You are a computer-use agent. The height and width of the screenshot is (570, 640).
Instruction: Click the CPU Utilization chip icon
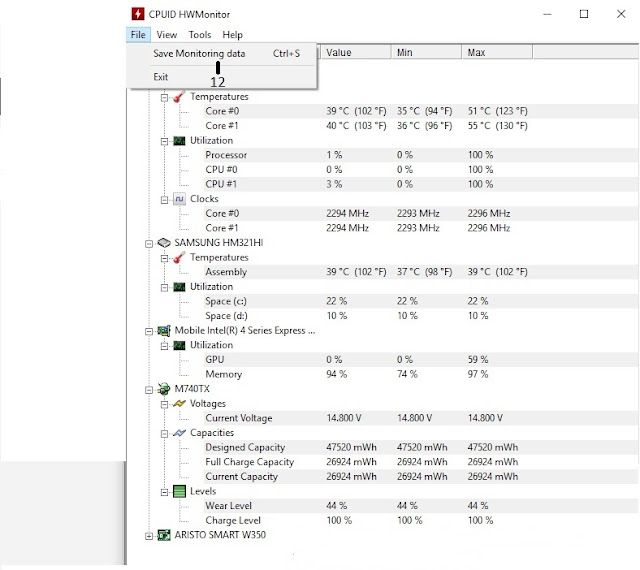click(179, 141)
